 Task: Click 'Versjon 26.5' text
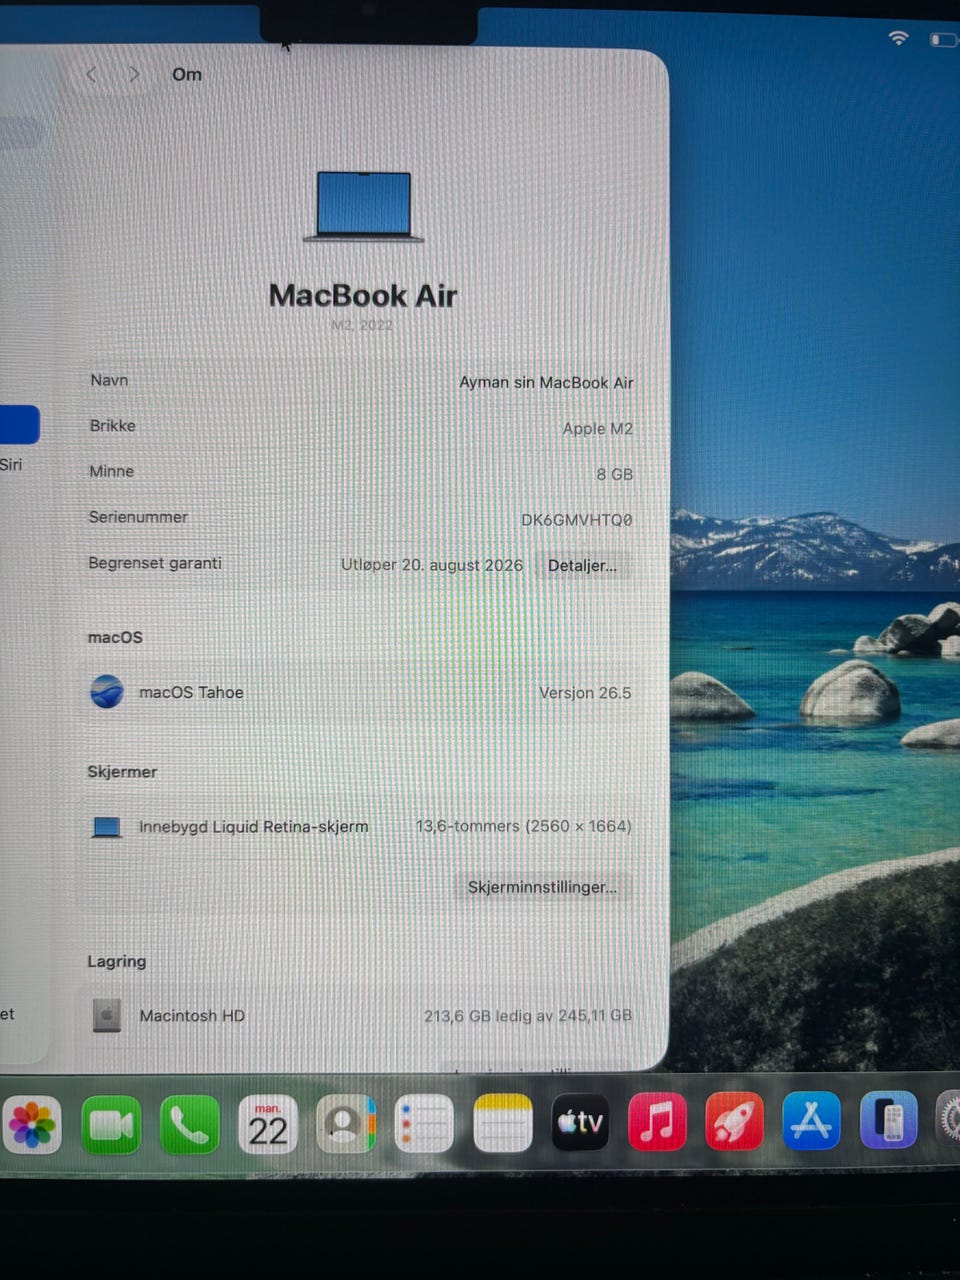click(585, 692)
